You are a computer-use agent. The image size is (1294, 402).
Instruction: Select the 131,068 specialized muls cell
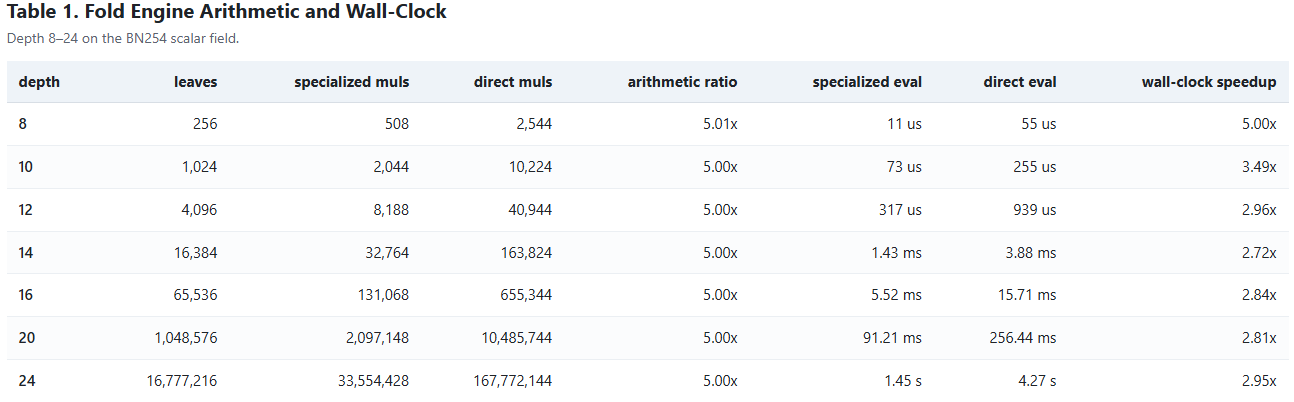pos(377,296)
